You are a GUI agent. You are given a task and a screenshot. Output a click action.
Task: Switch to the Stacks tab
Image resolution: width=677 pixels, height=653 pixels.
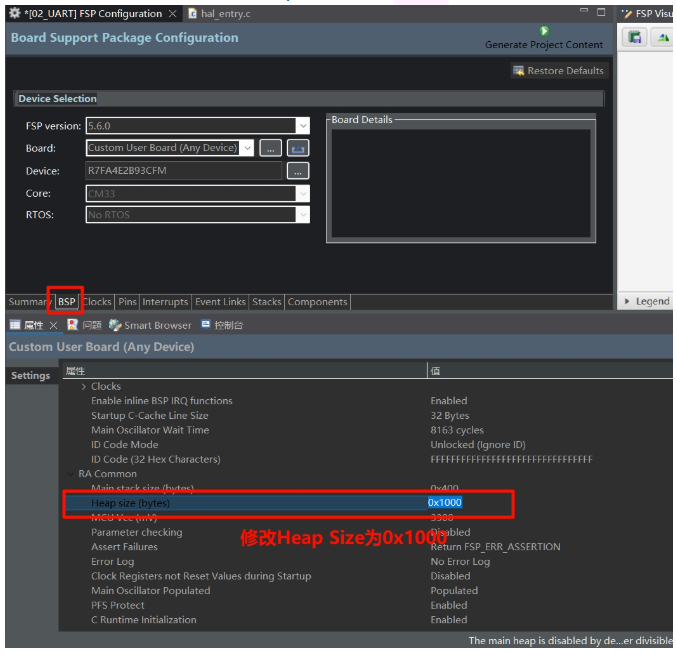pyautogui.click(x=266, y=302)
